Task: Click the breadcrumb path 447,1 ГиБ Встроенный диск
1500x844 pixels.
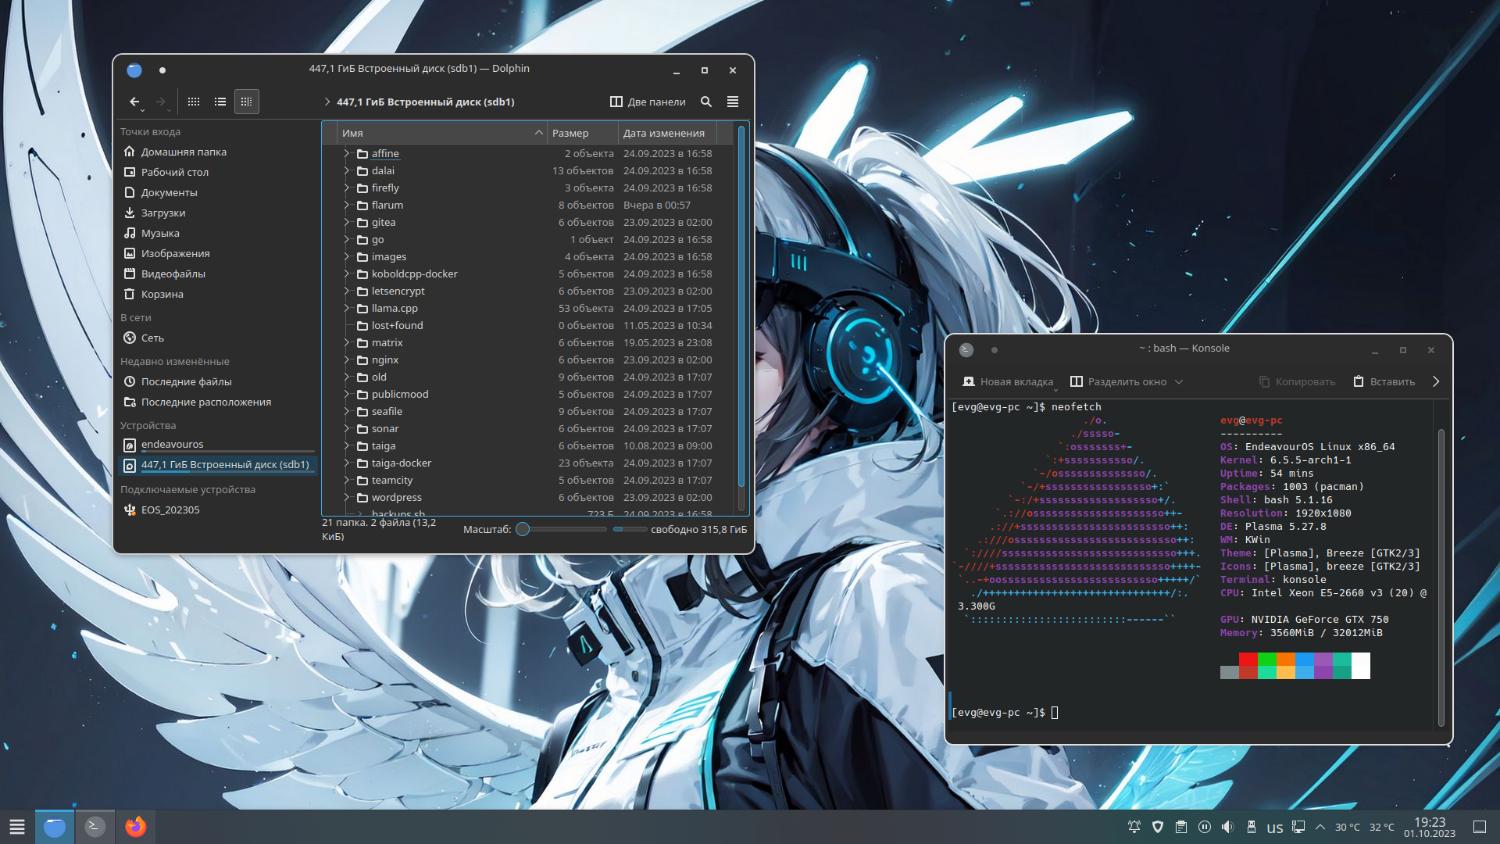Action: pyautogui.click(x=425, y=102)
